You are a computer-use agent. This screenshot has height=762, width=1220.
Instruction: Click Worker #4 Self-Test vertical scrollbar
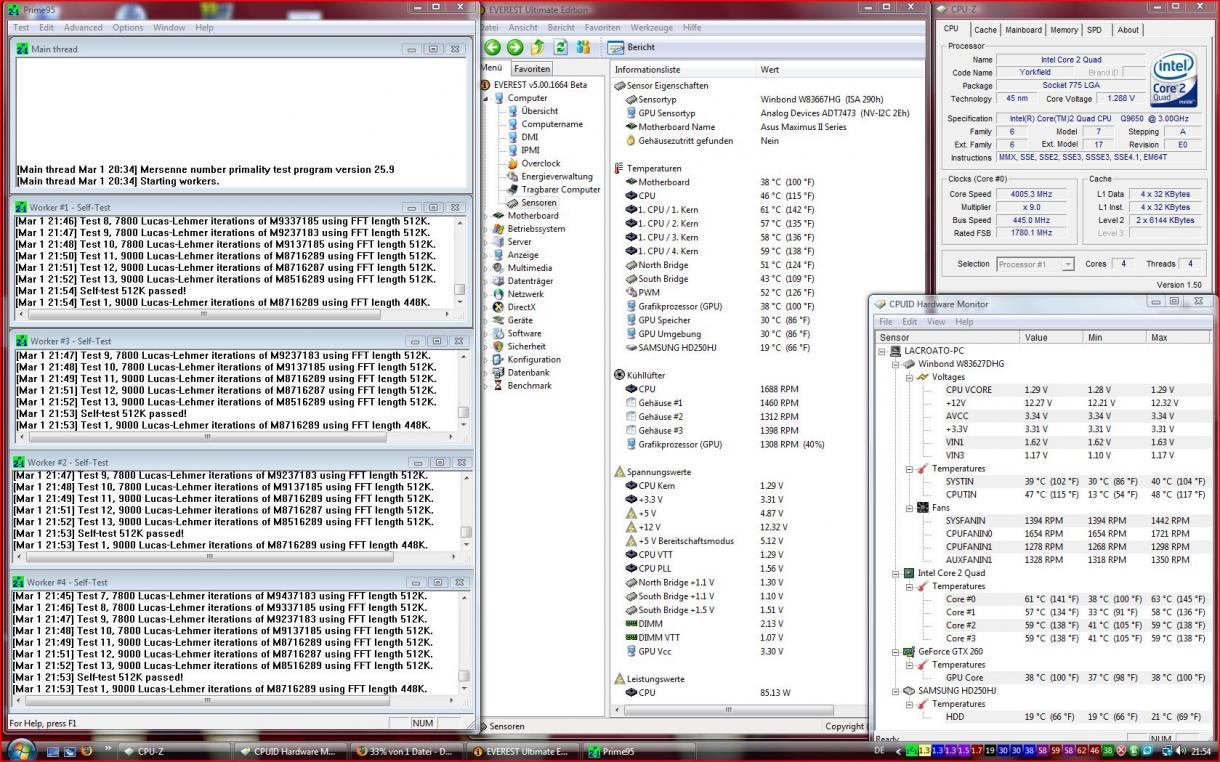(x=462, y=642)
